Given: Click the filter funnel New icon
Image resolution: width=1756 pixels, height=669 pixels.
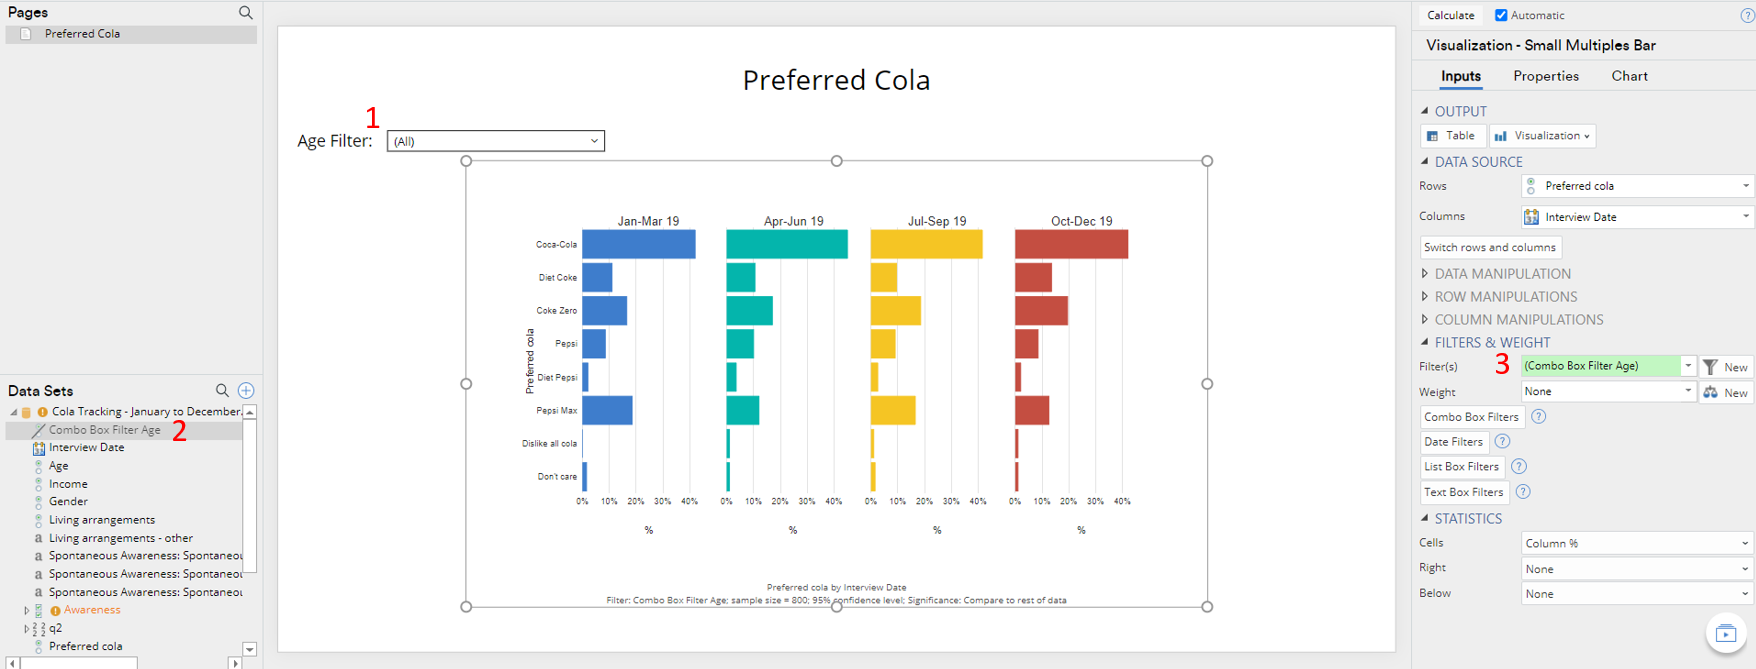Looking at the screenshot, I should tap(1711, 367).
